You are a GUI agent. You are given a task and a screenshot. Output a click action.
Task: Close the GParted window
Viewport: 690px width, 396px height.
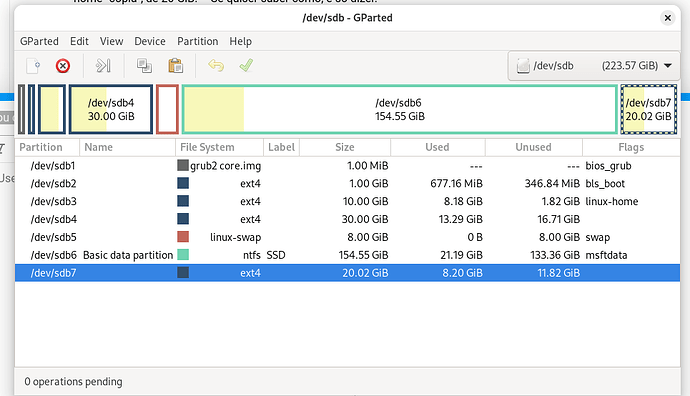(x=668, y=18)
